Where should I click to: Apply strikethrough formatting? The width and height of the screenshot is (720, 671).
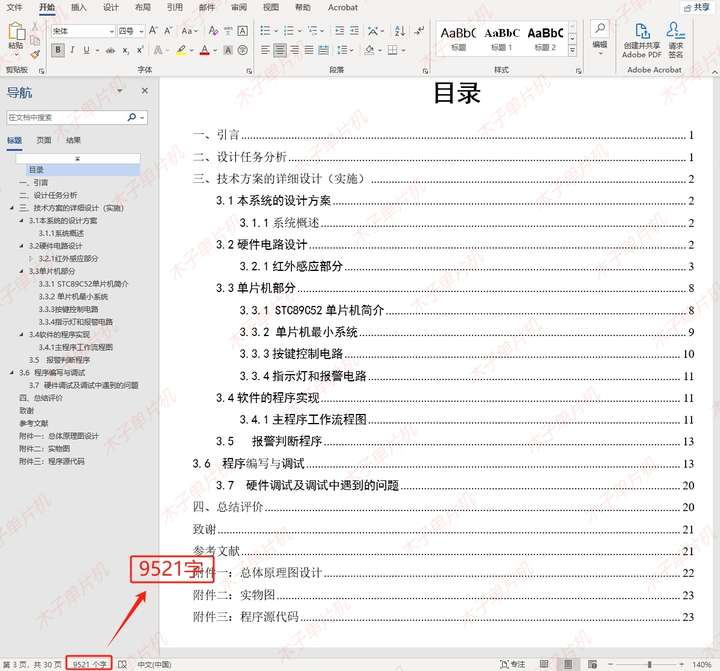pos(111,50)
